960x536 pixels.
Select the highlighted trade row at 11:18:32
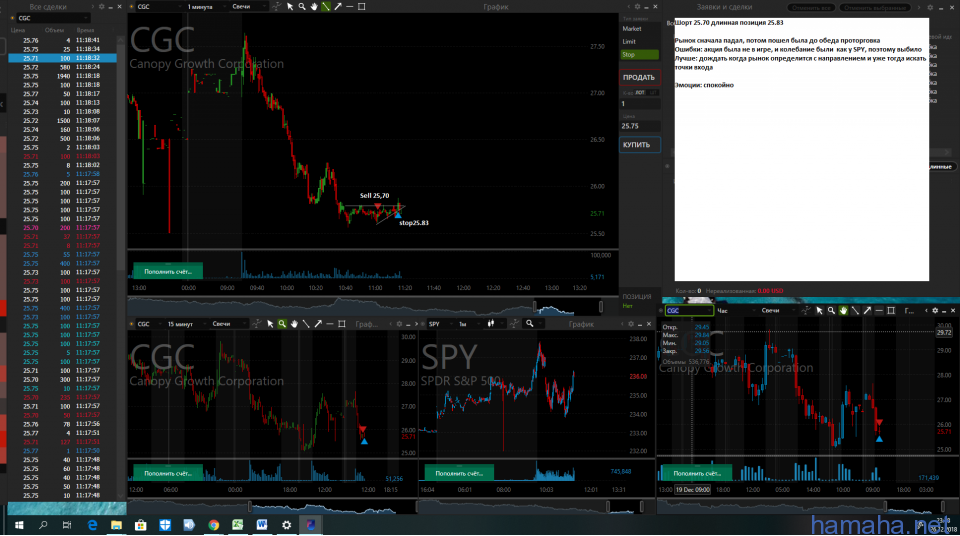(62, 58)
